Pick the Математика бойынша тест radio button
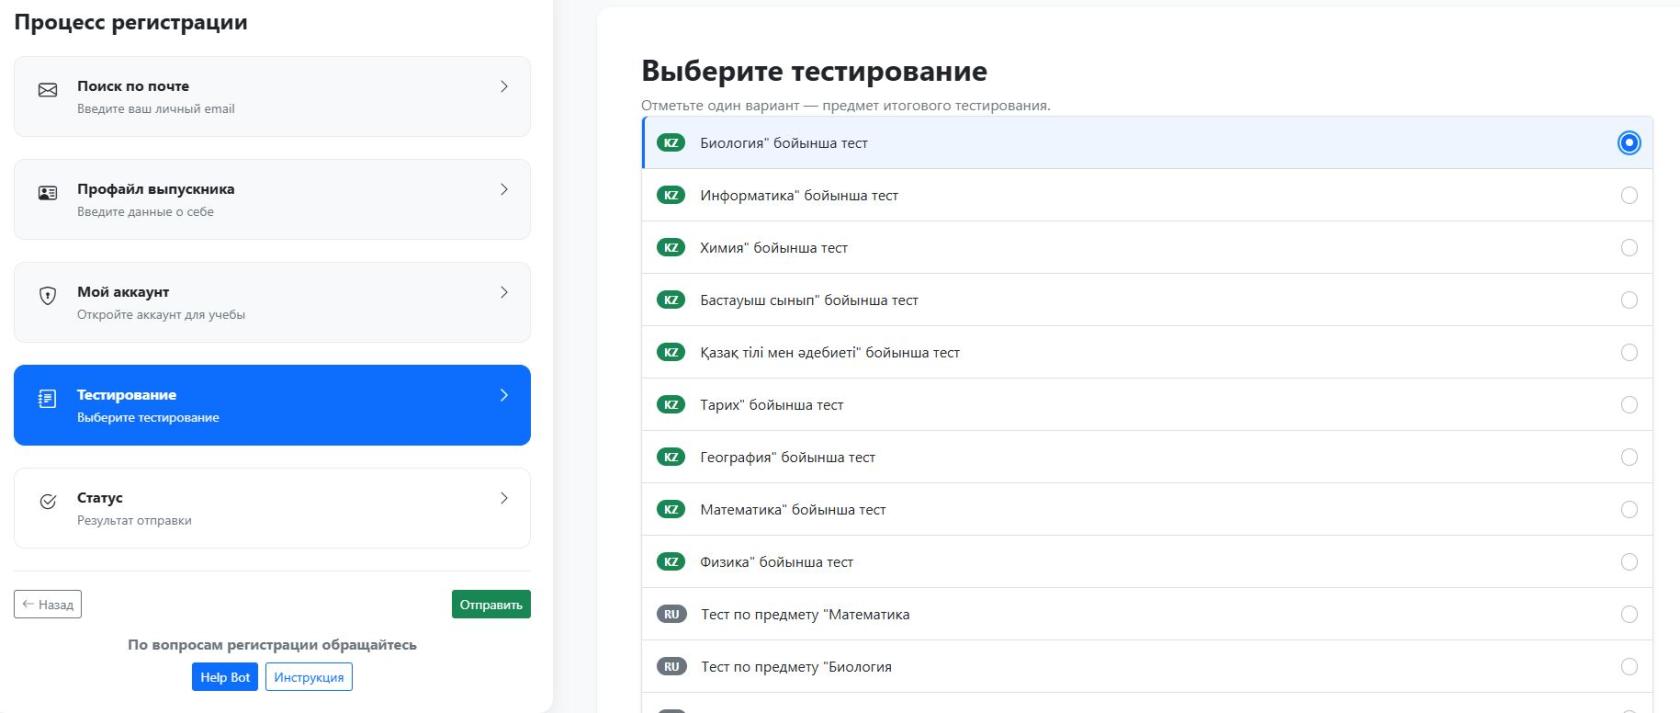This screenshot has width=1680, height=713. coord(1629,510)
